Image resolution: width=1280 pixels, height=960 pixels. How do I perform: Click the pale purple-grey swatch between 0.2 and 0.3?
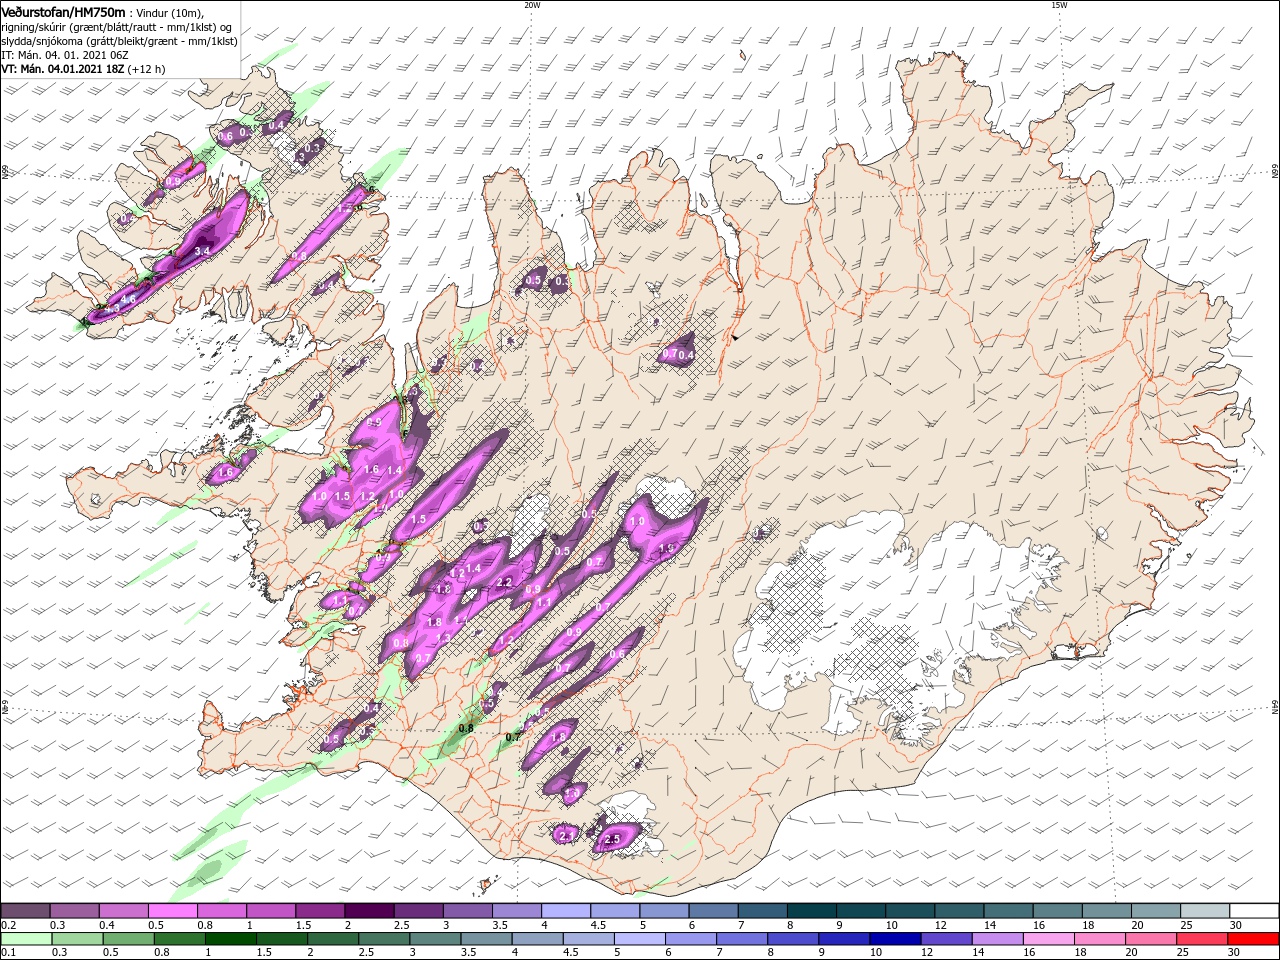(x=25, y=911)
